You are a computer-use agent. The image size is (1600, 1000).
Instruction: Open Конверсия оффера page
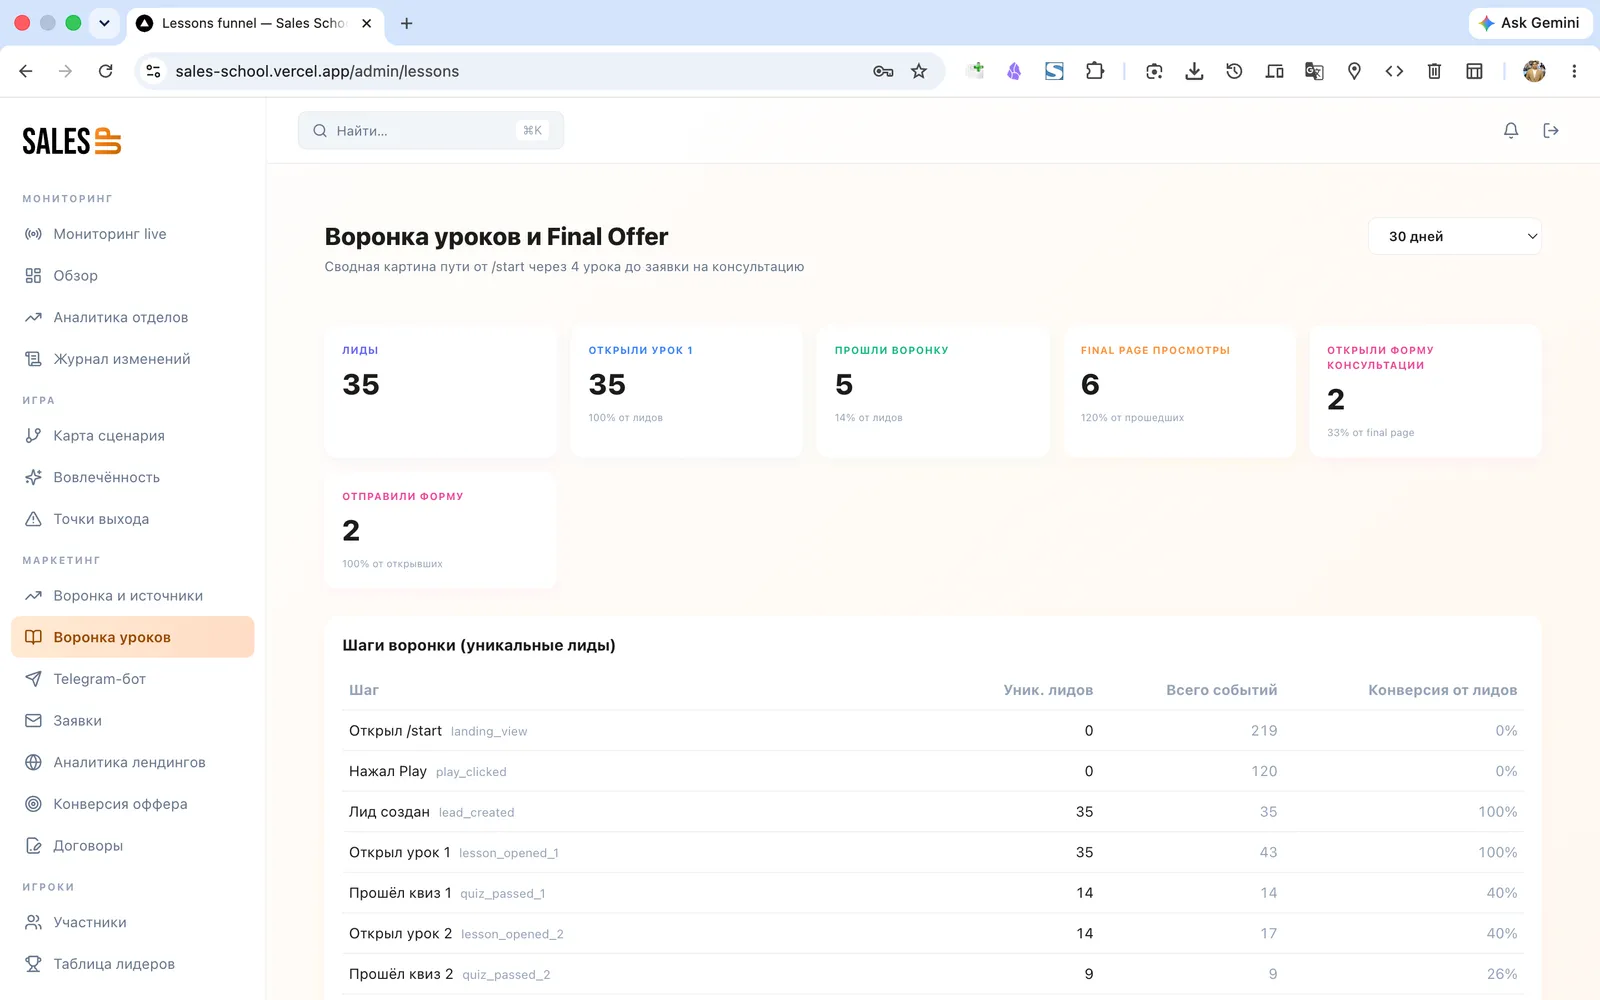point(133,804)
